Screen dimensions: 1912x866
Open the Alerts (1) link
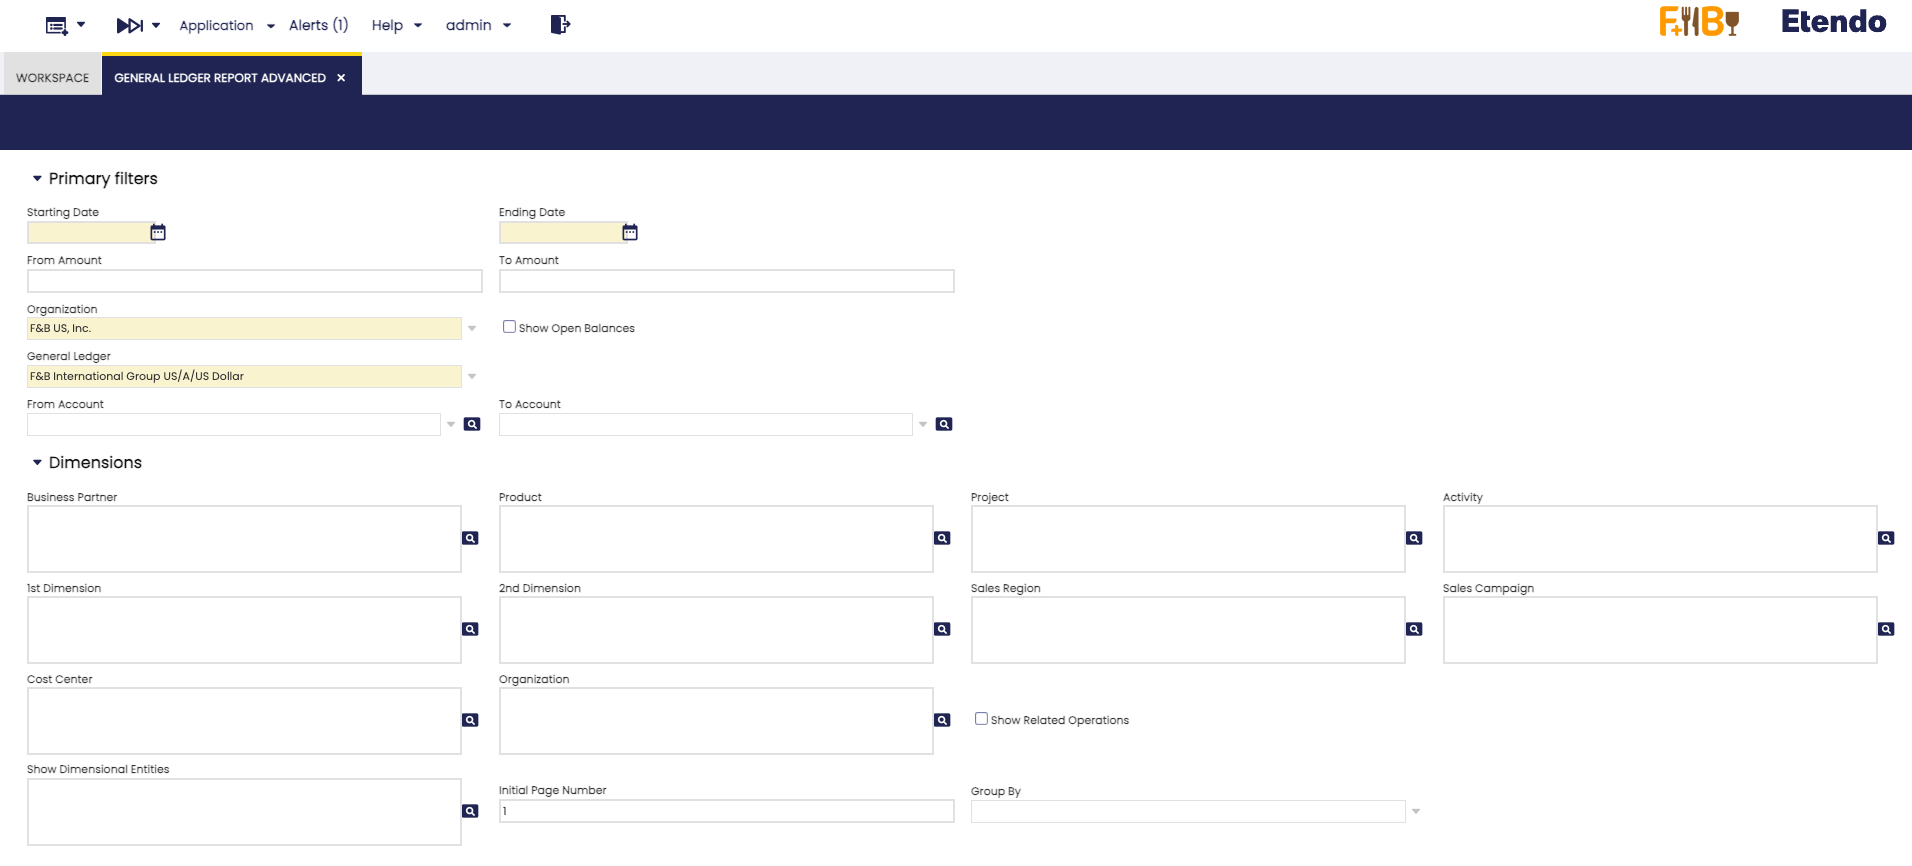pyautogui.click(x=318, y=25)
